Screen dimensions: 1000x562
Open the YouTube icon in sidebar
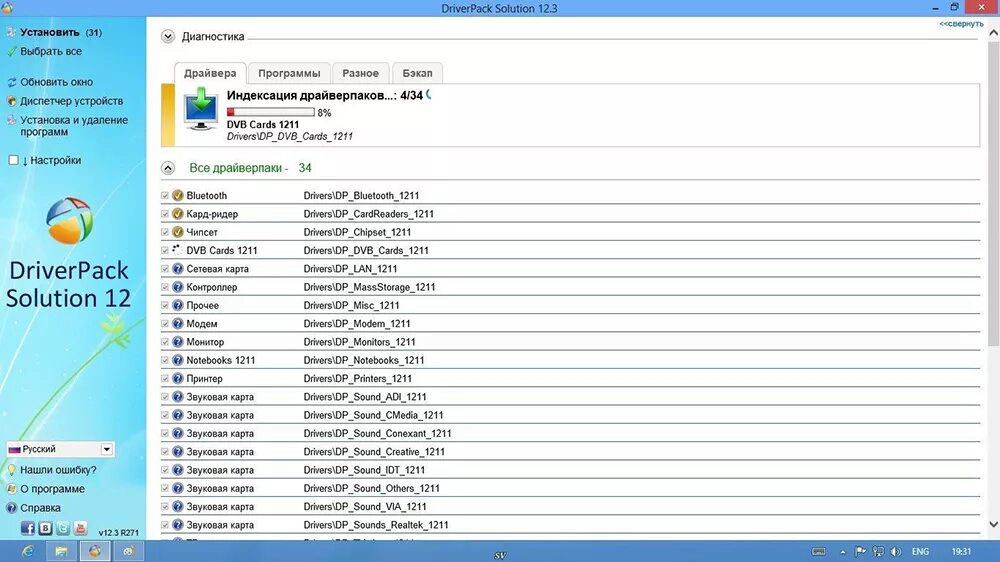[80, 528]
